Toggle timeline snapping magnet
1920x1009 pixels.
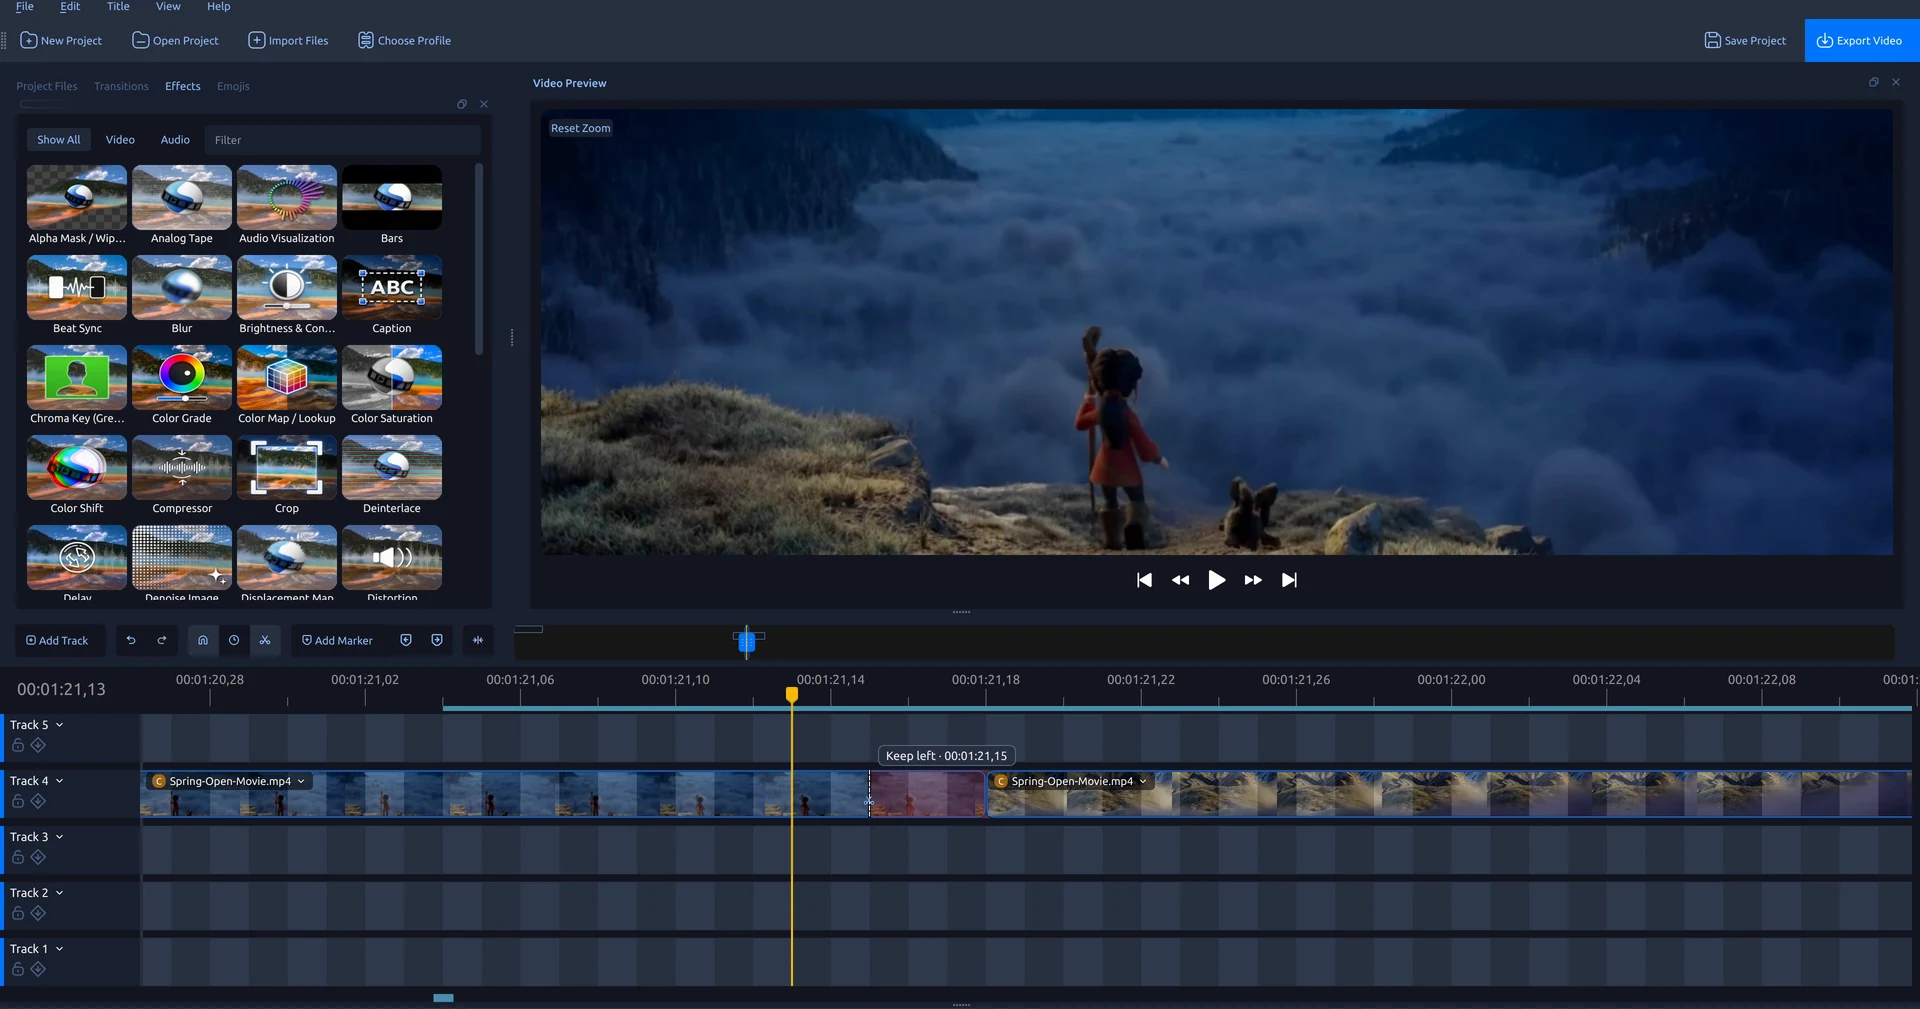[x=203, y=640]
